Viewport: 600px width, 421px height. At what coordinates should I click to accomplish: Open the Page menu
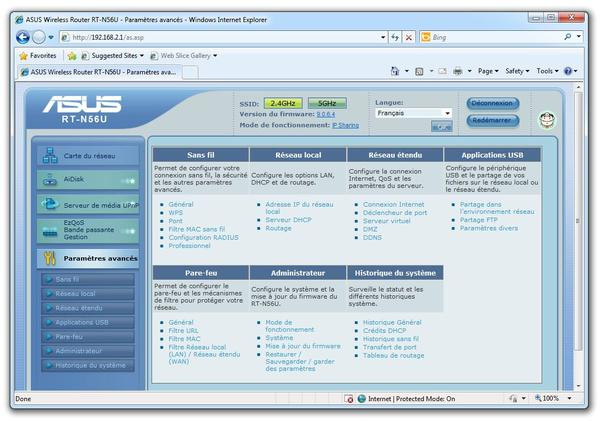pyautogui.click(x=488, y=71)
